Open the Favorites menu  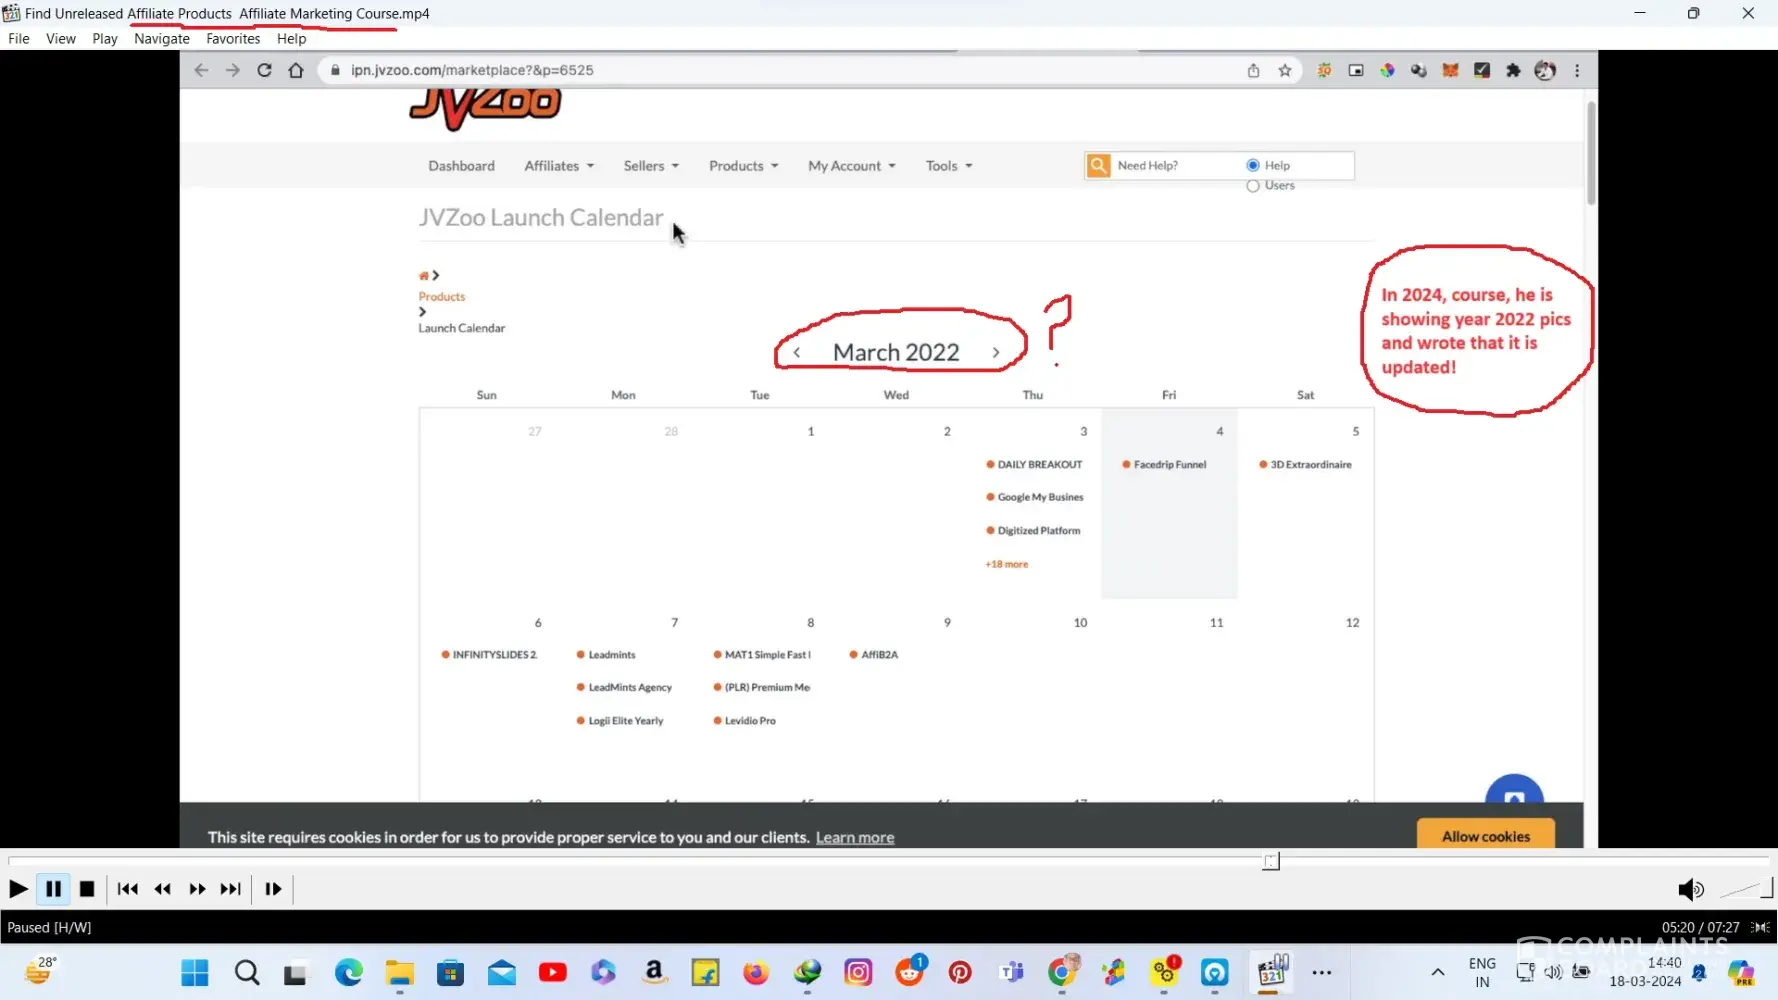coord(233,39)
